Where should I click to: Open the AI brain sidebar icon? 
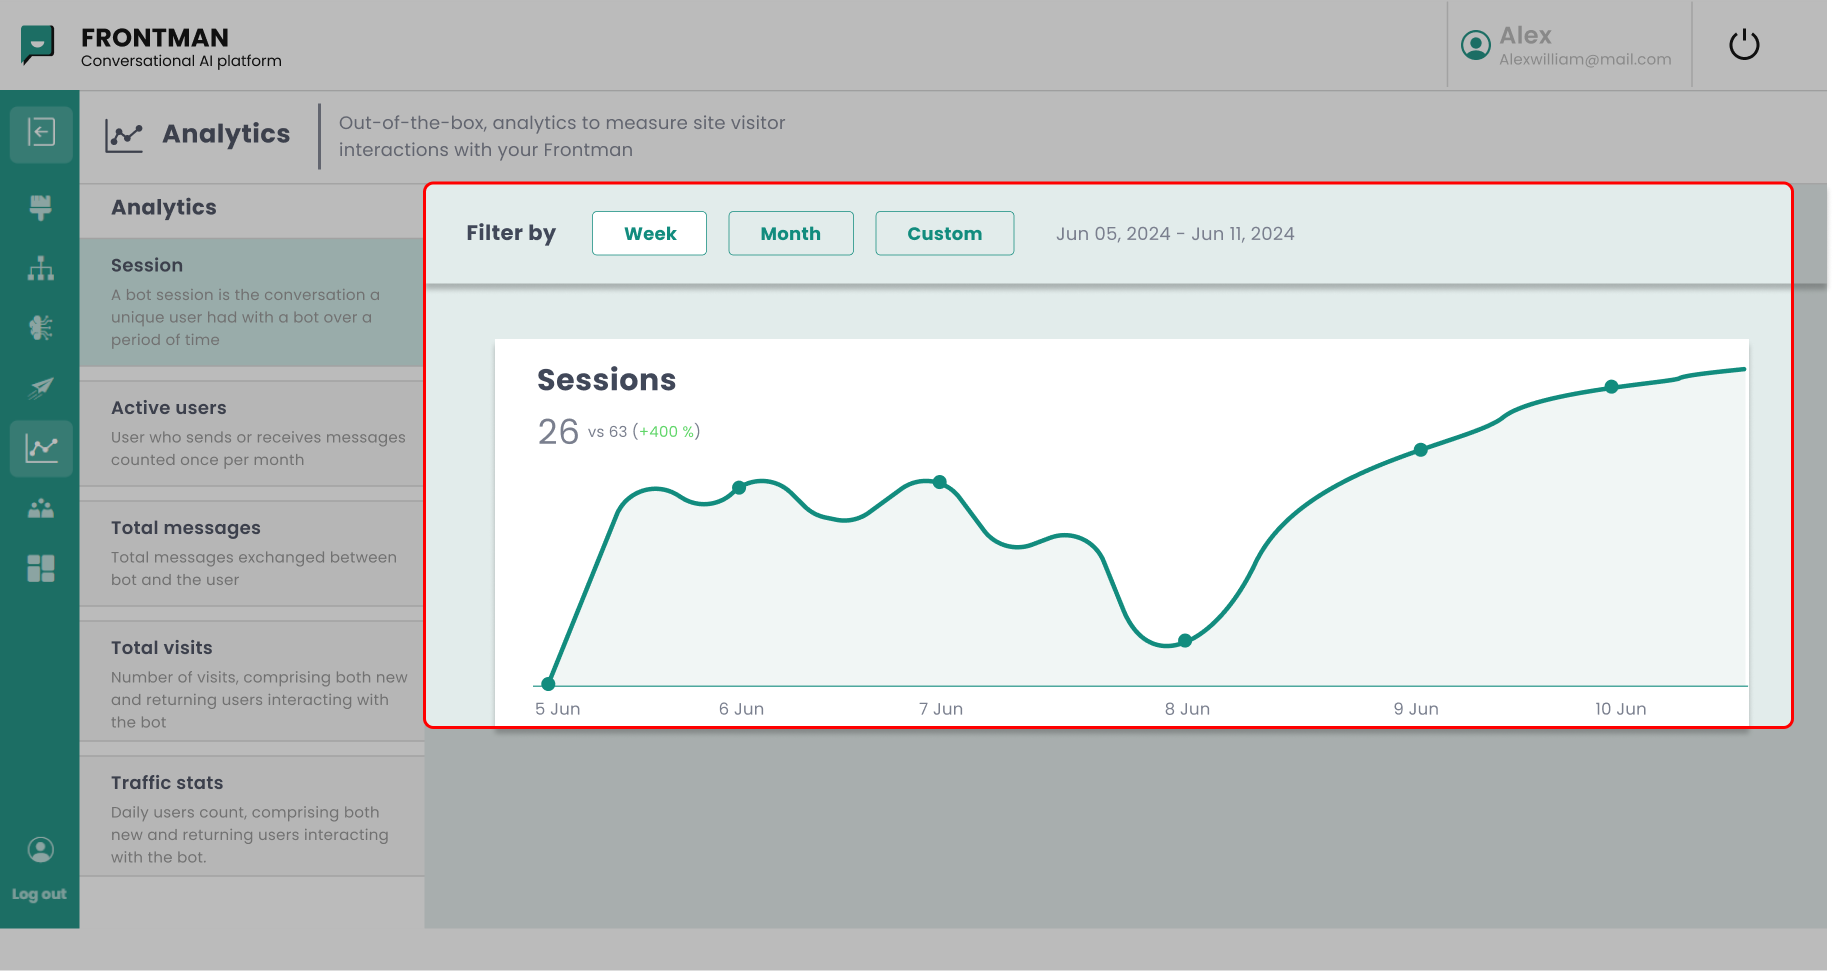[x=41, y=328]
